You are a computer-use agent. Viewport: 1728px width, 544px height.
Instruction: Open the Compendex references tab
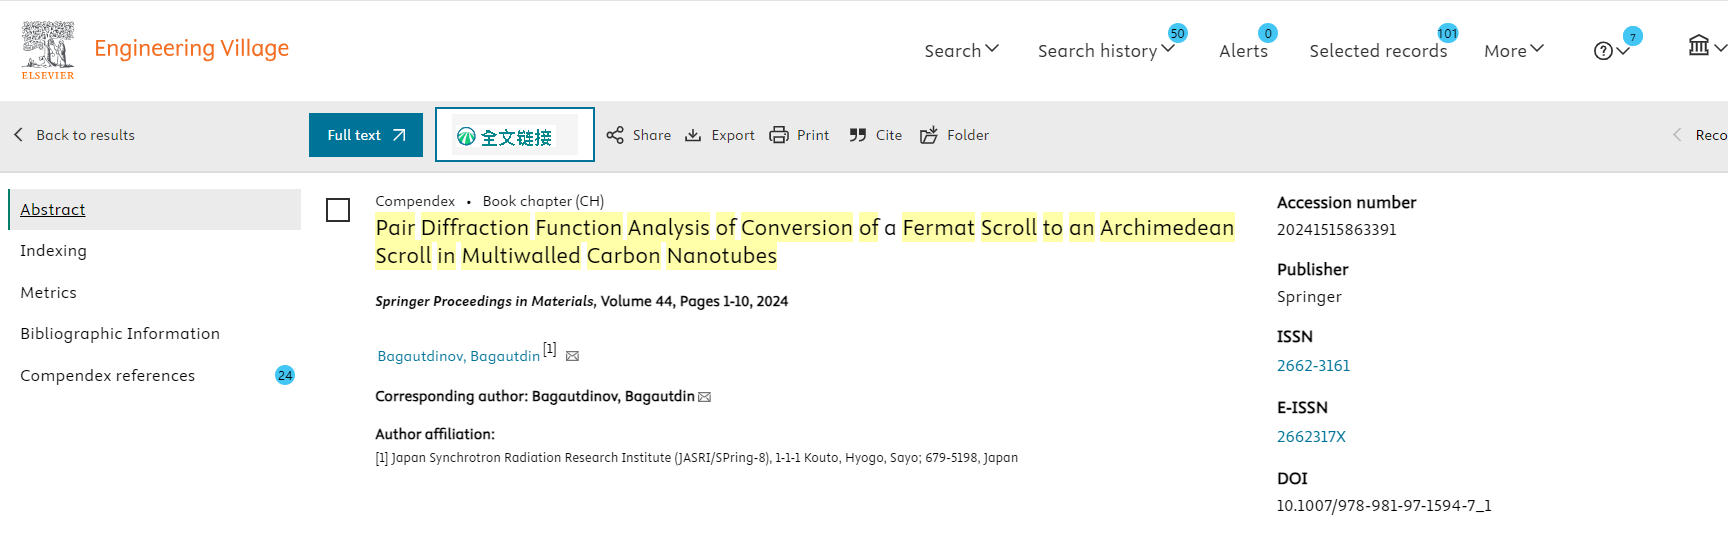coord(108,376)
